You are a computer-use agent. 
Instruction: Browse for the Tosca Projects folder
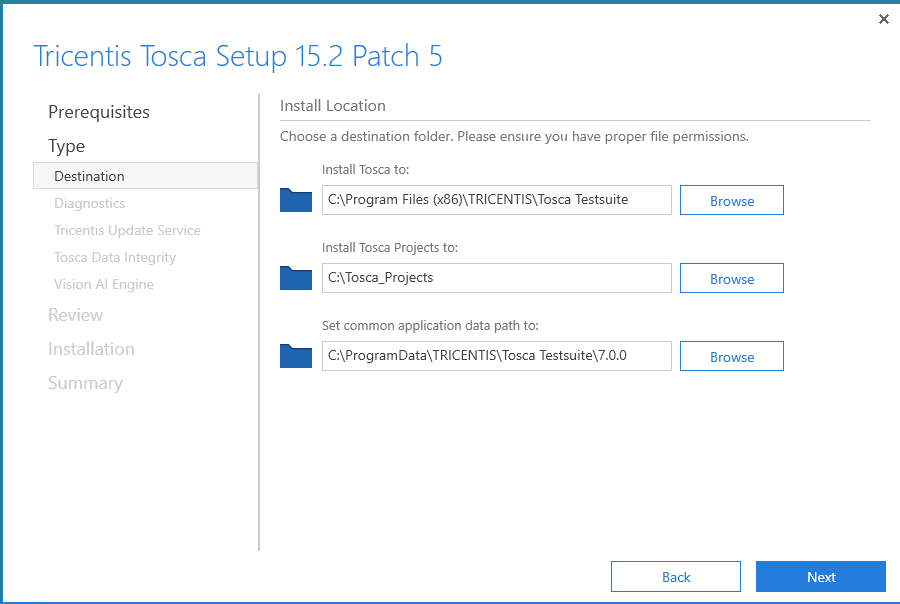click(731, 278)
